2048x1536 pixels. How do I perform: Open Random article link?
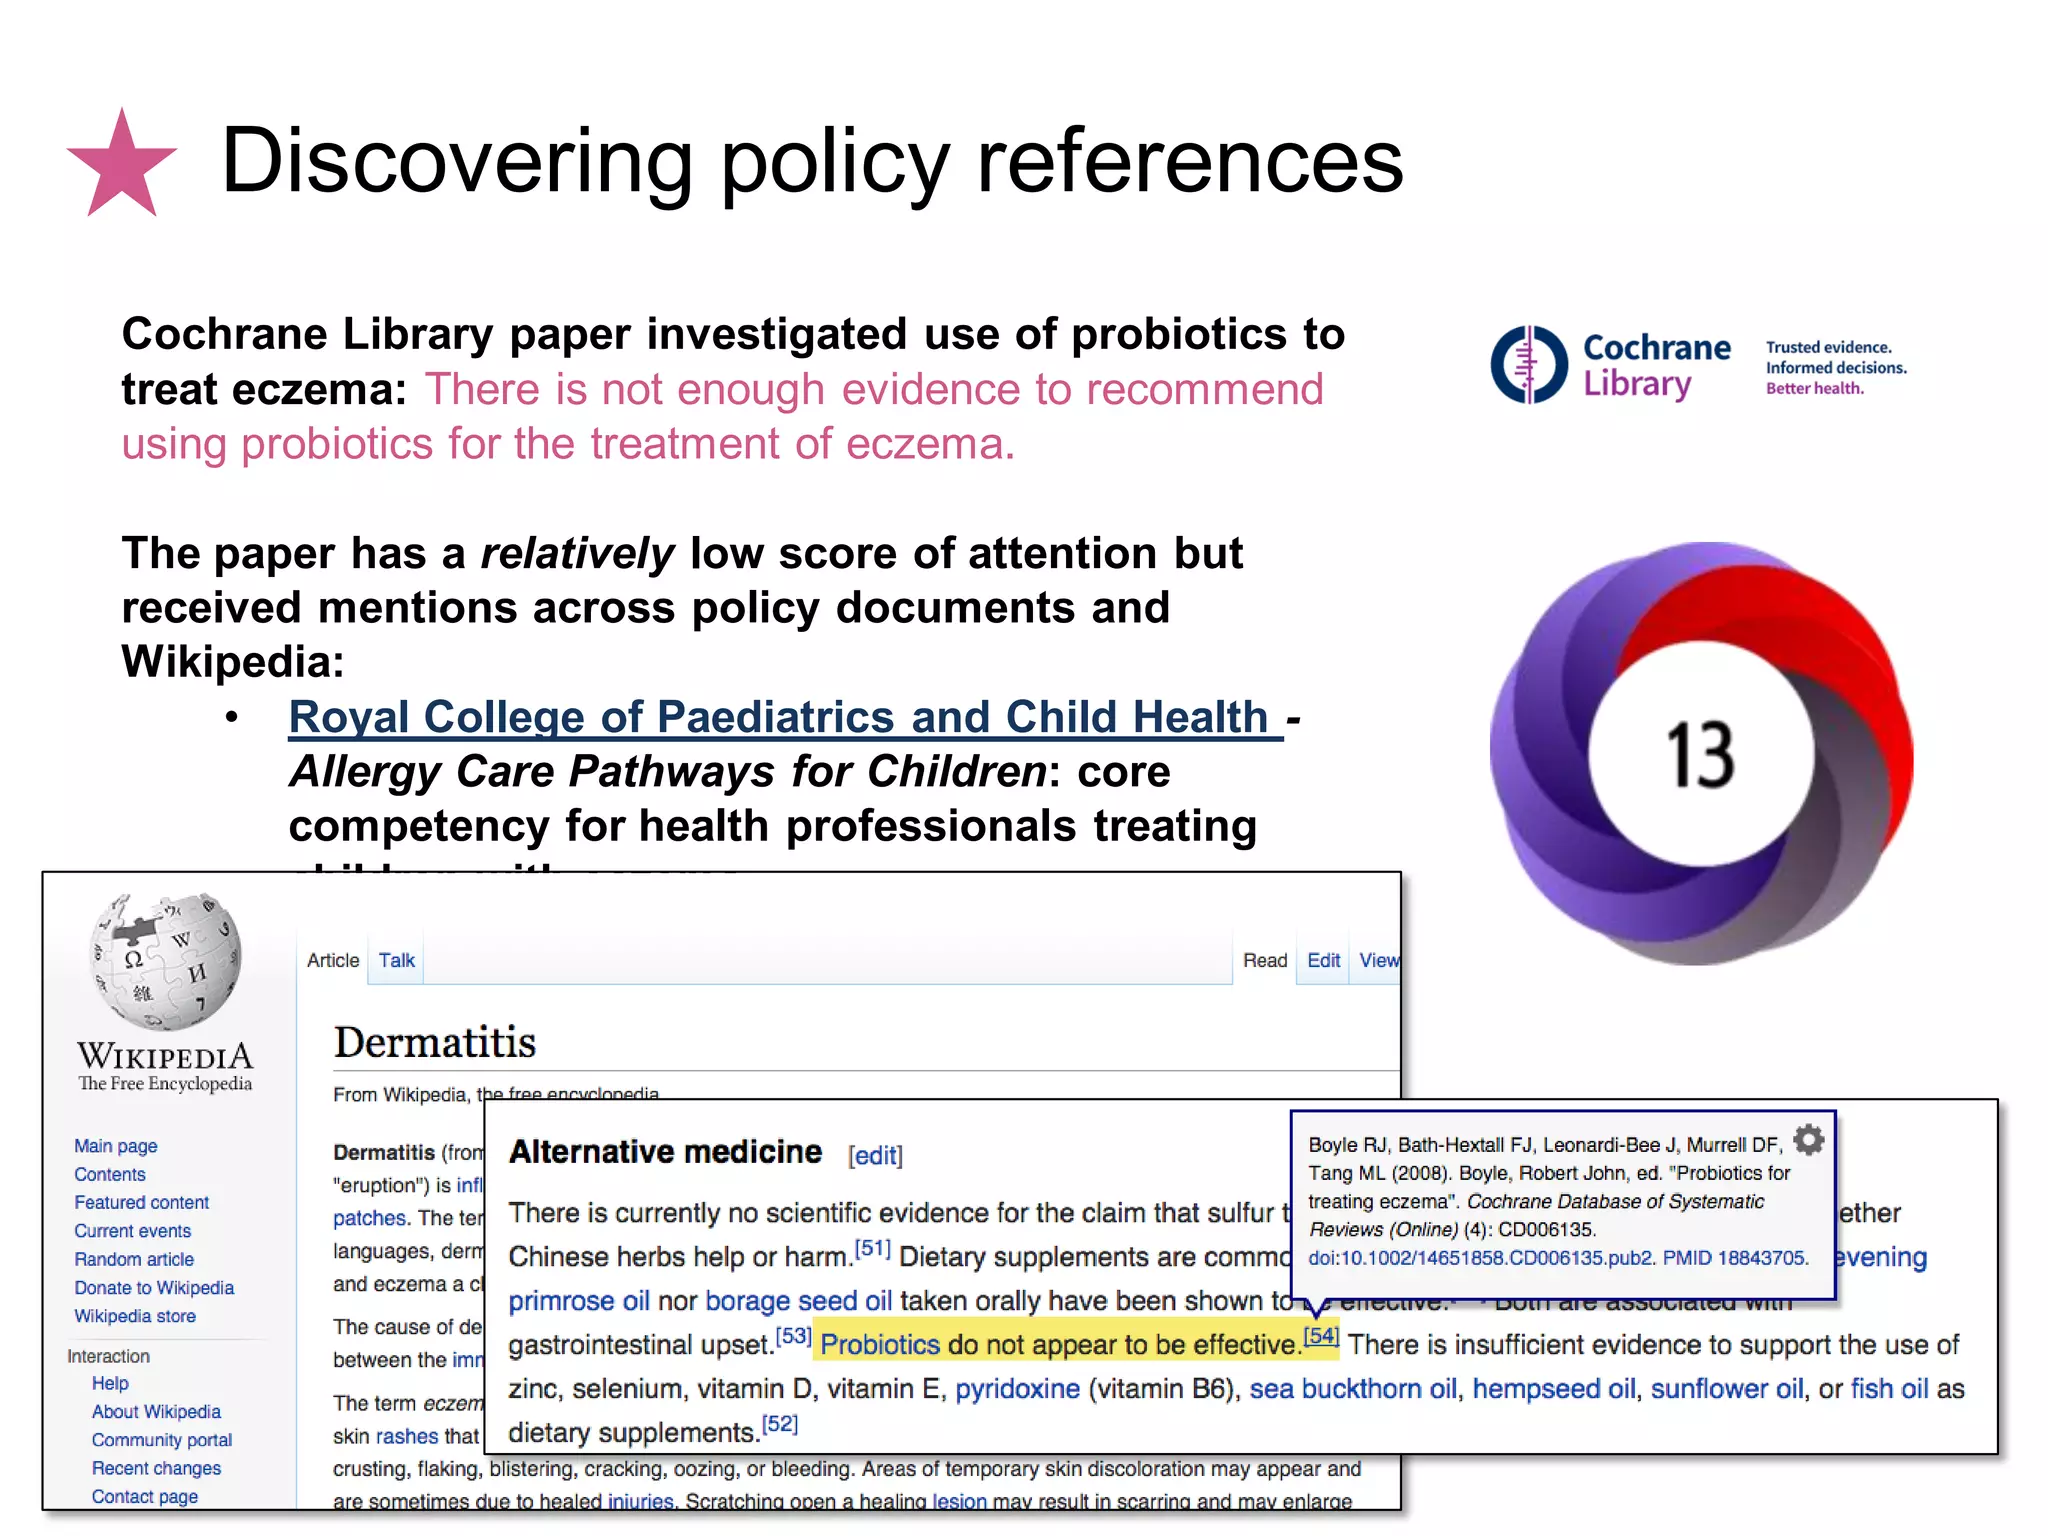[134, 1259]
